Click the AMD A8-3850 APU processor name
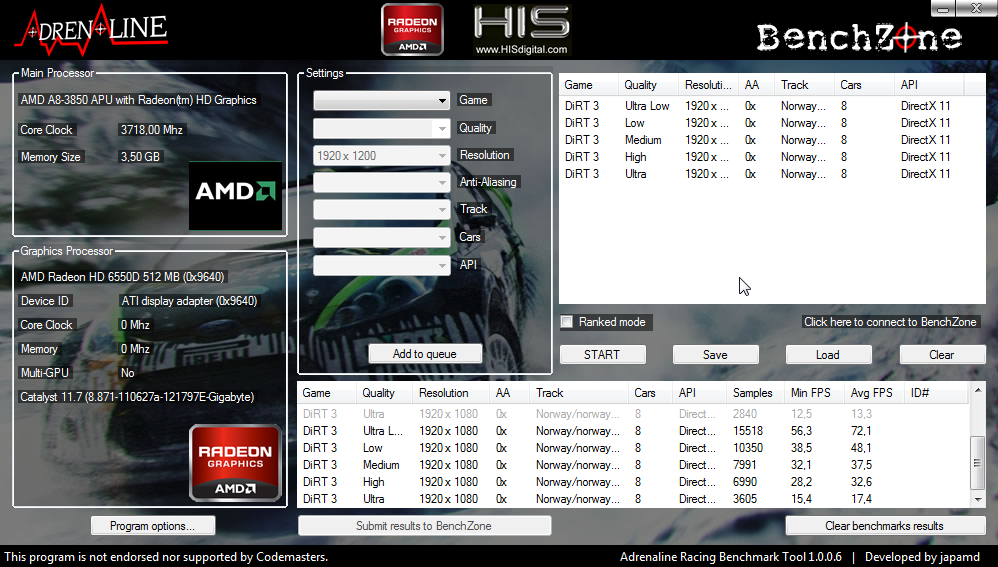998x567 pixels. pos(139,100)
